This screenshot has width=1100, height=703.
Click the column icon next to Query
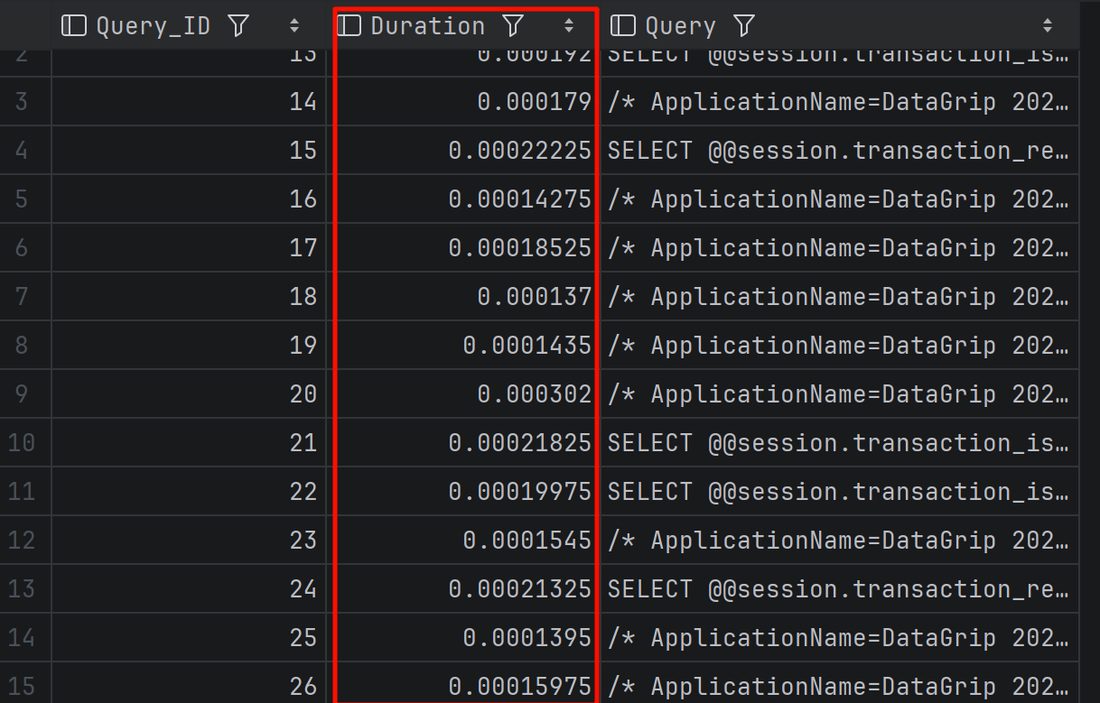[x=623, y=26]
